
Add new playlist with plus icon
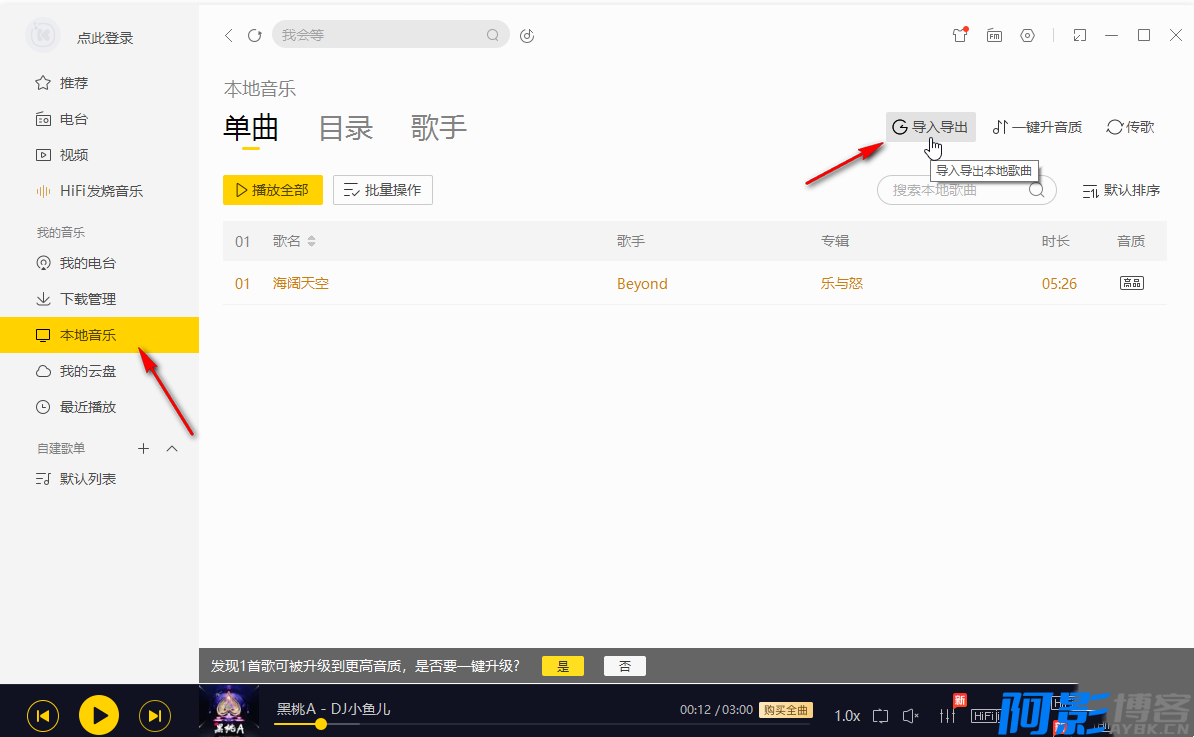click(x=143, y=449)
